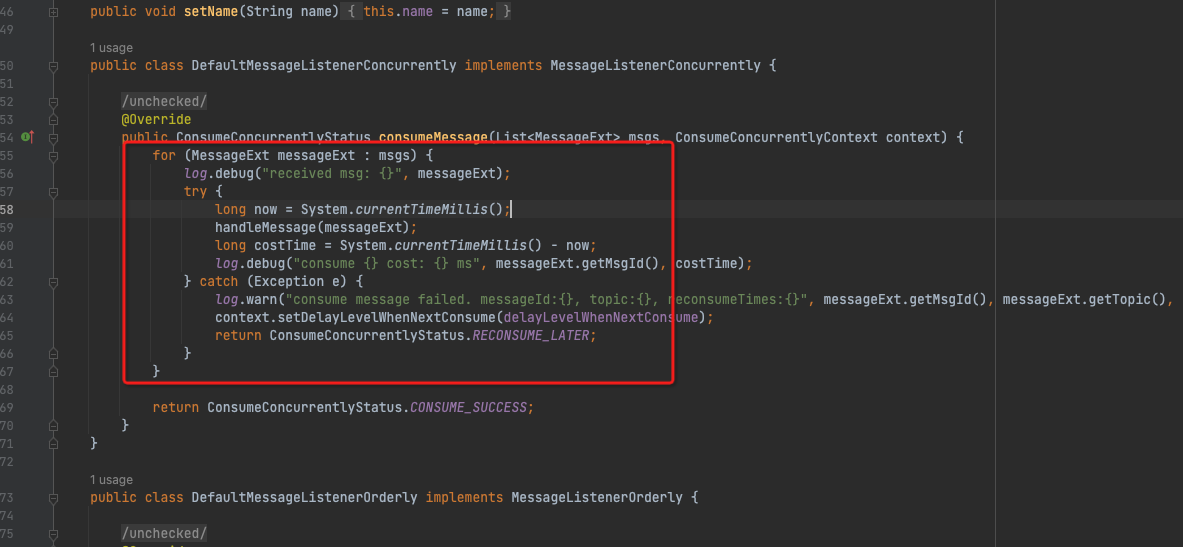
Task: Click the @Override annotation on line 53
Action: (x=156, y=119)
